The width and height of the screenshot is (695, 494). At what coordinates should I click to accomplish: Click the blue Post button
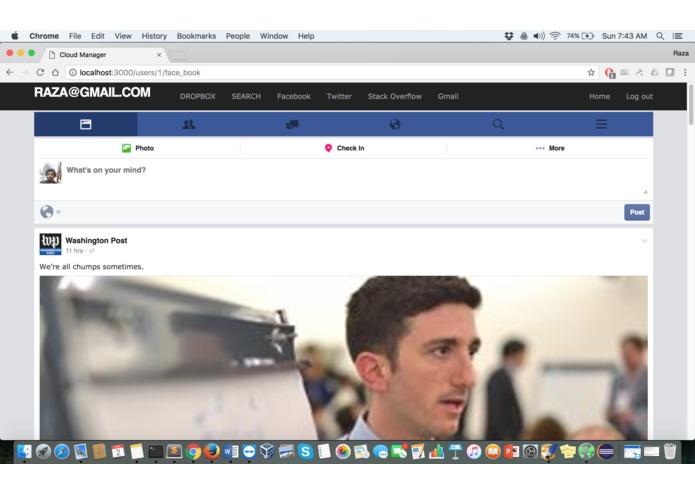pyautogui.click(x=637, y=212)
